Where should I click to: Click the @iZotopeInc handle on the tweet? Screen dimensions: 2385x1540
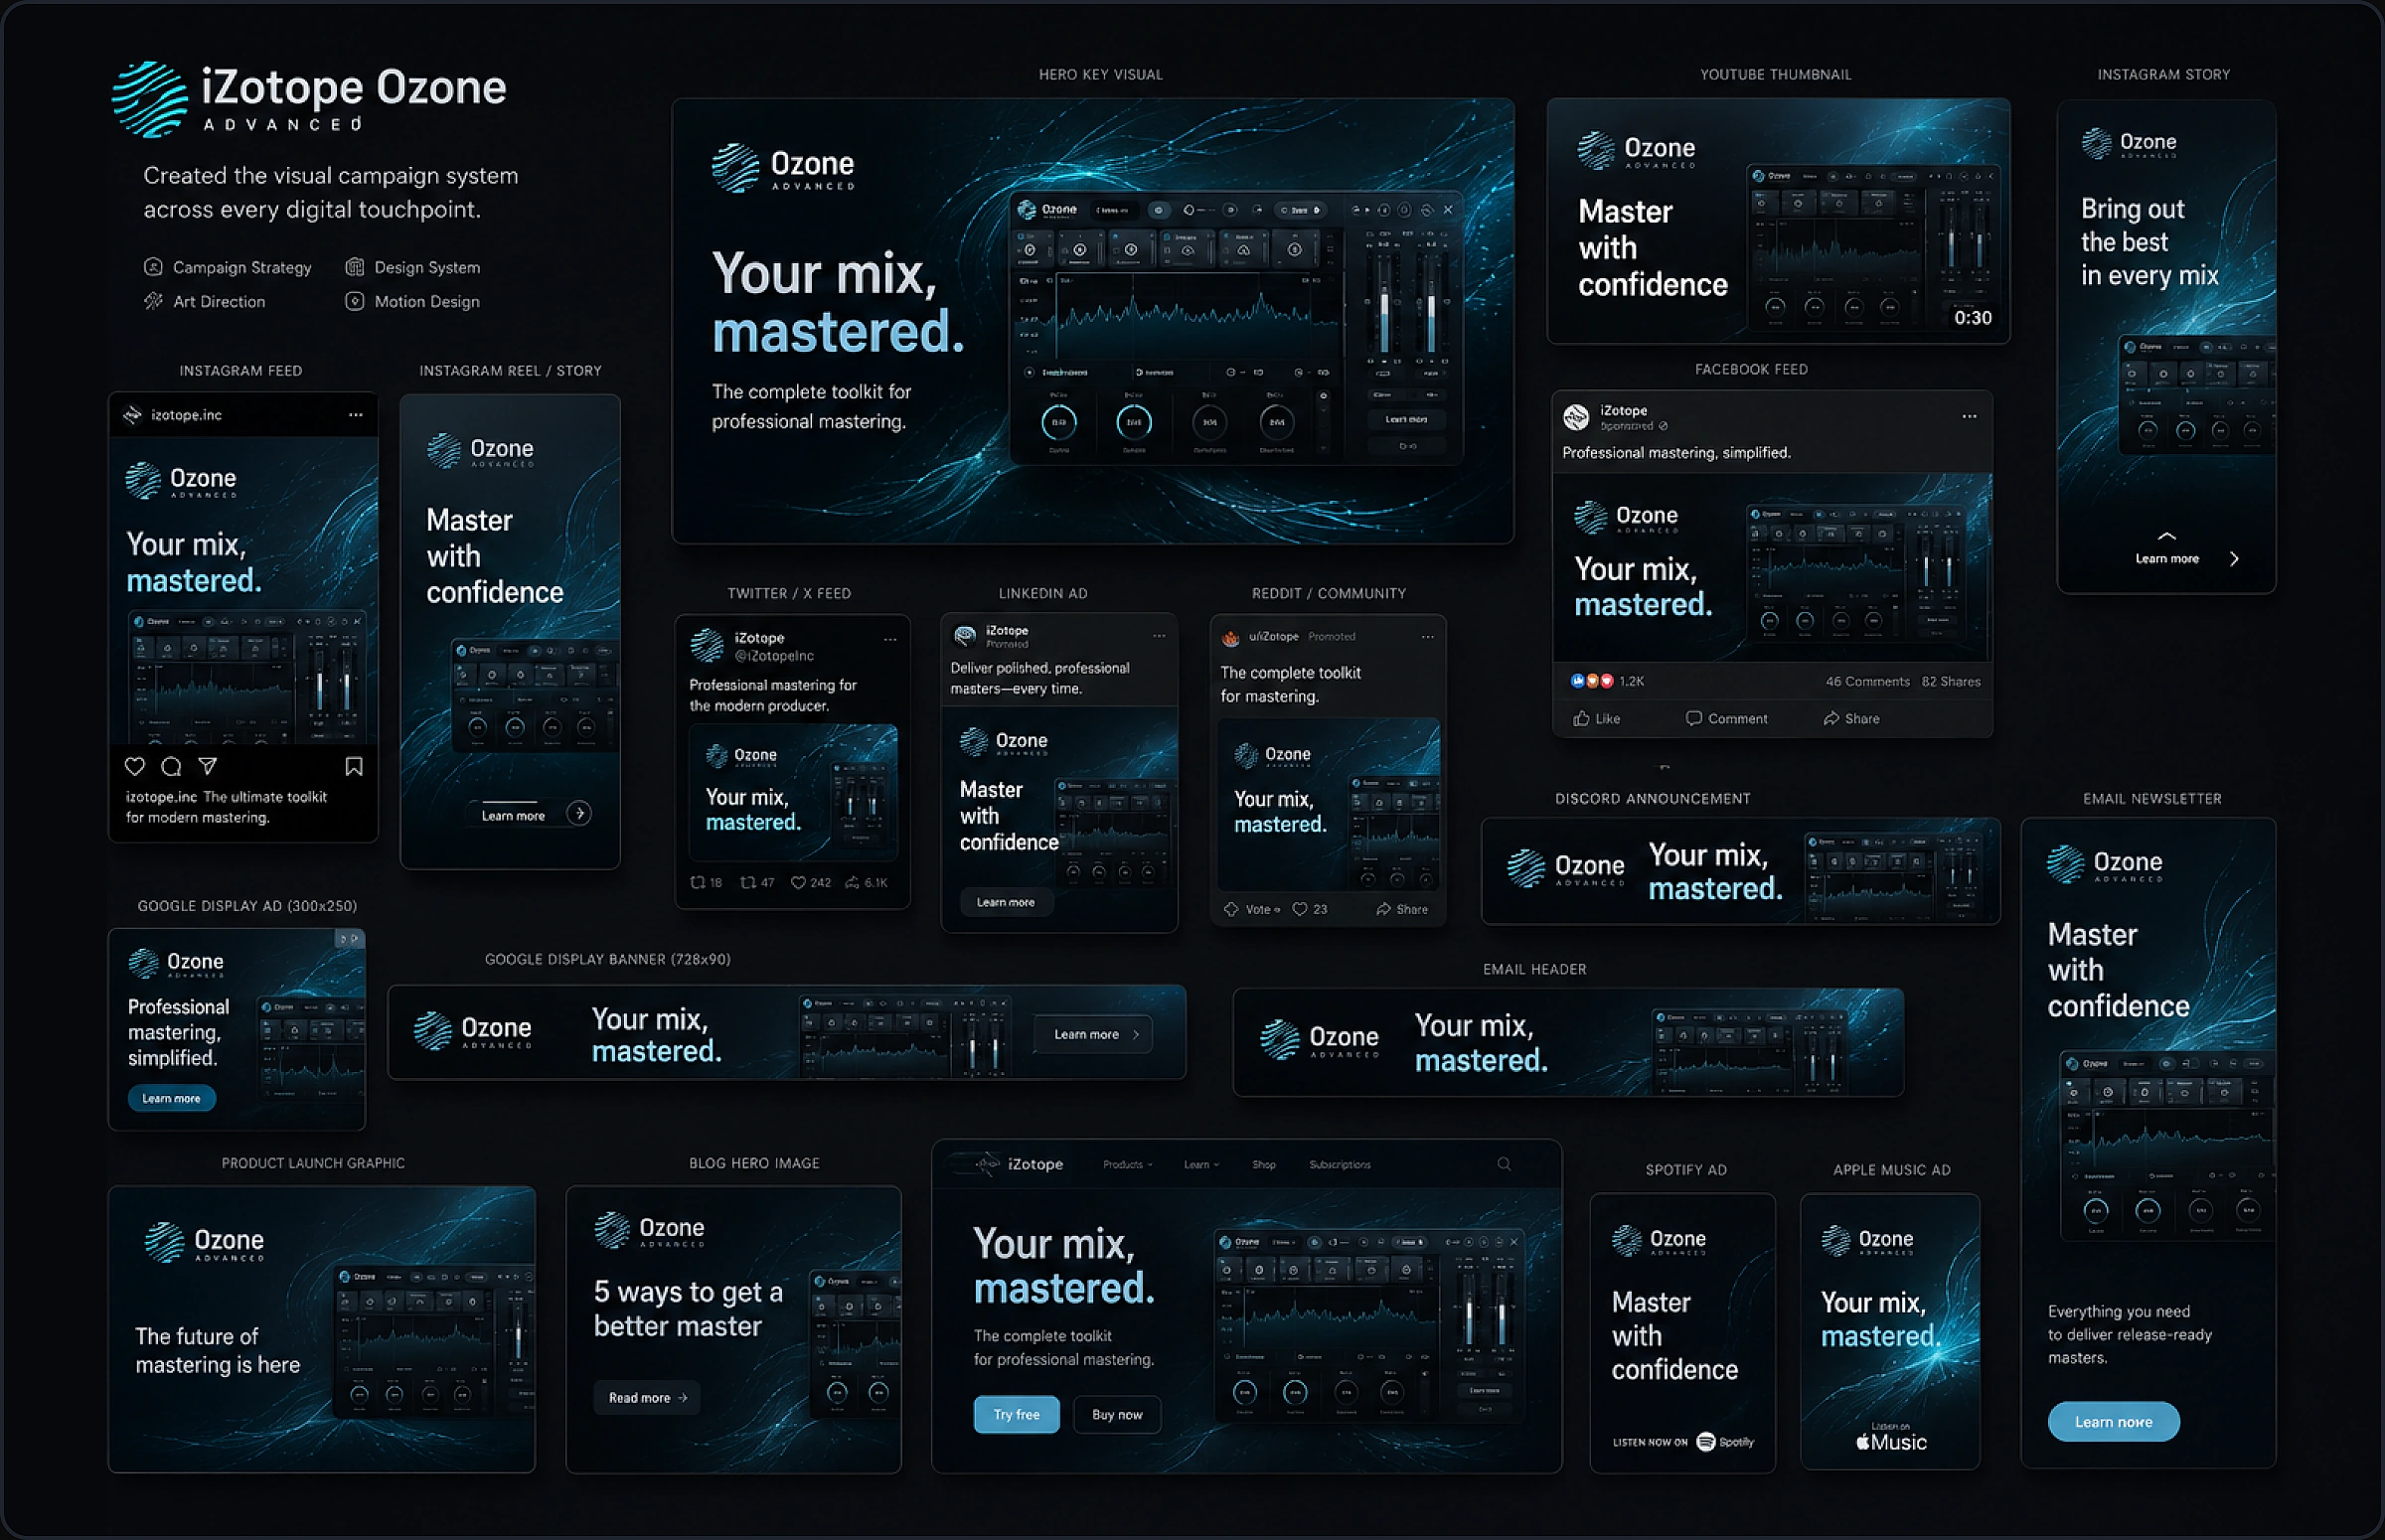(x=774, y=656)
